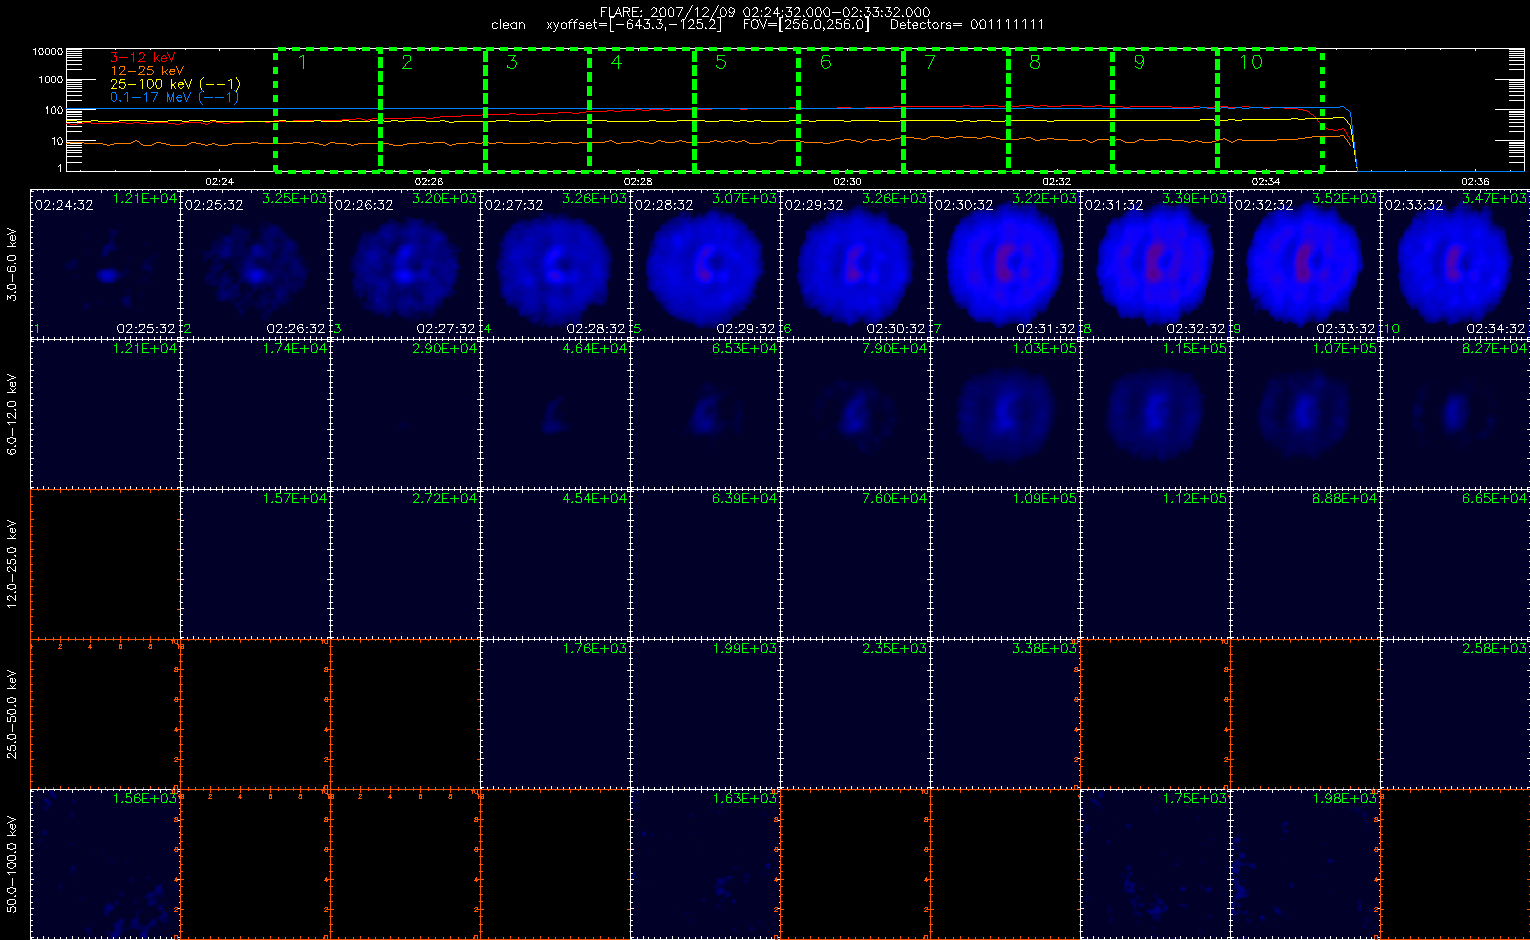Open the 50-100 keV image with peak 1.63E+03
This screenshot has width=1530, height=940.
[x=706, y=864]
